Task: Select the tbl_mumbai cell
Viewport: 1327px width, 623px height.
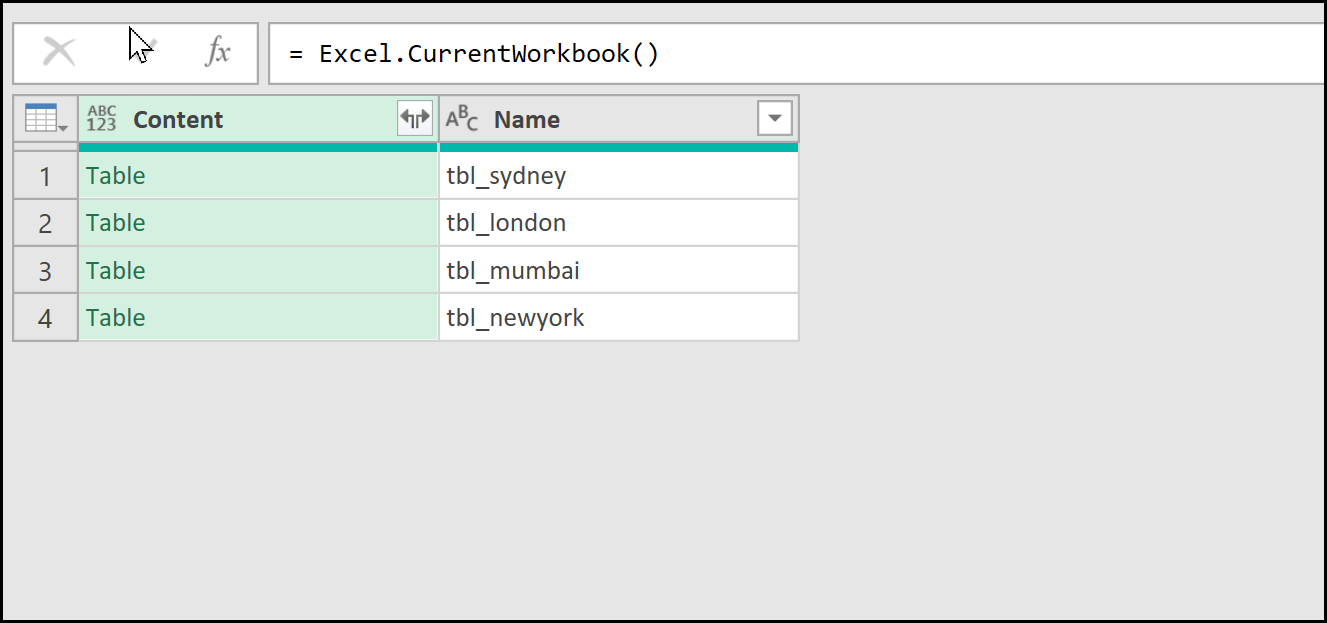Action: click(x=618, y=271)
